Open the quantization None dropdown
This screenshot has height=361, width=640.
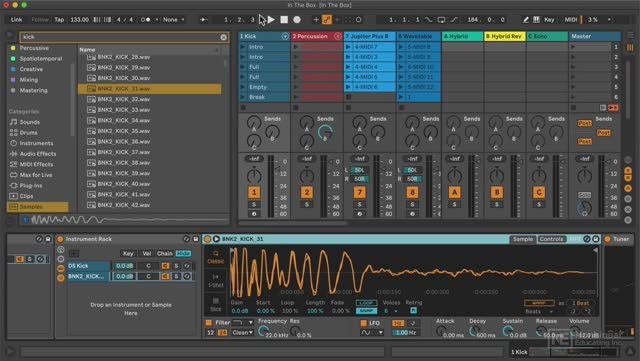click(173, 19)
